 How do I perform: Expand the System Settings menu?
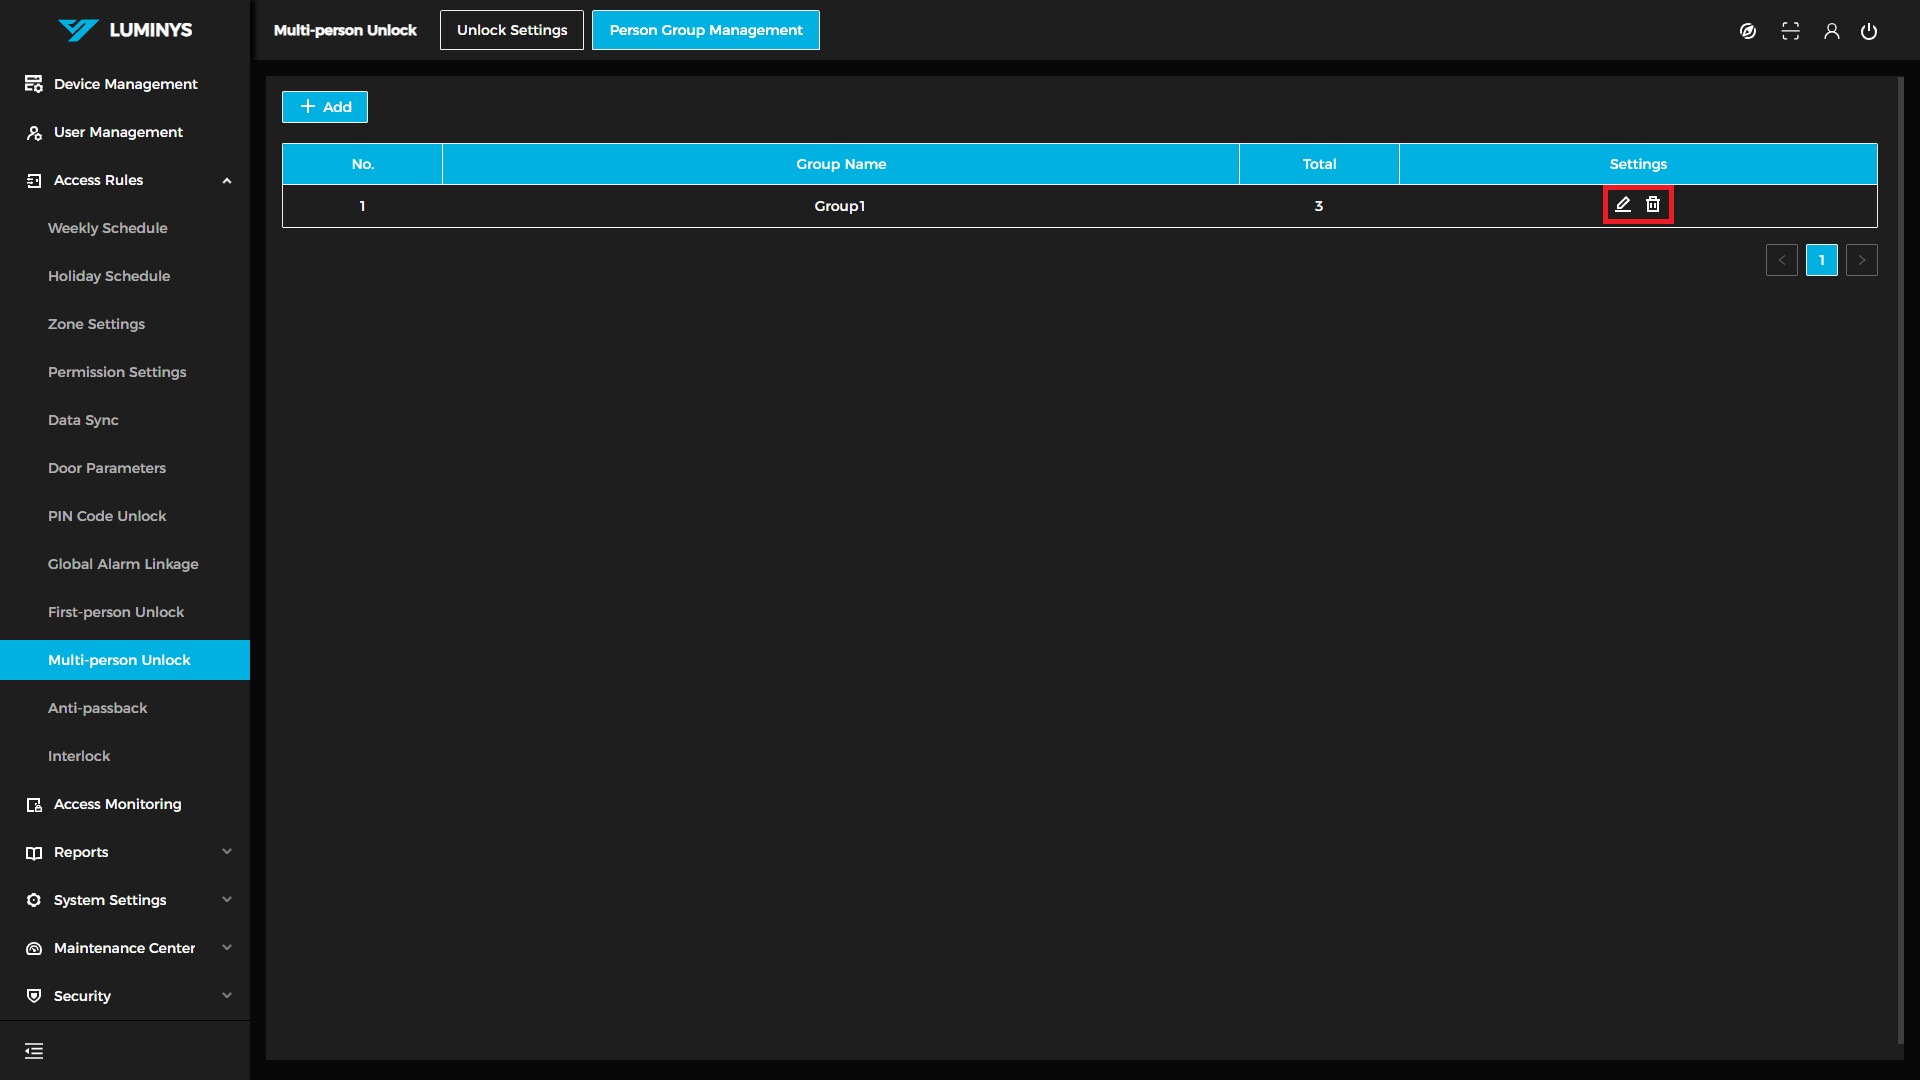(227, 900)
